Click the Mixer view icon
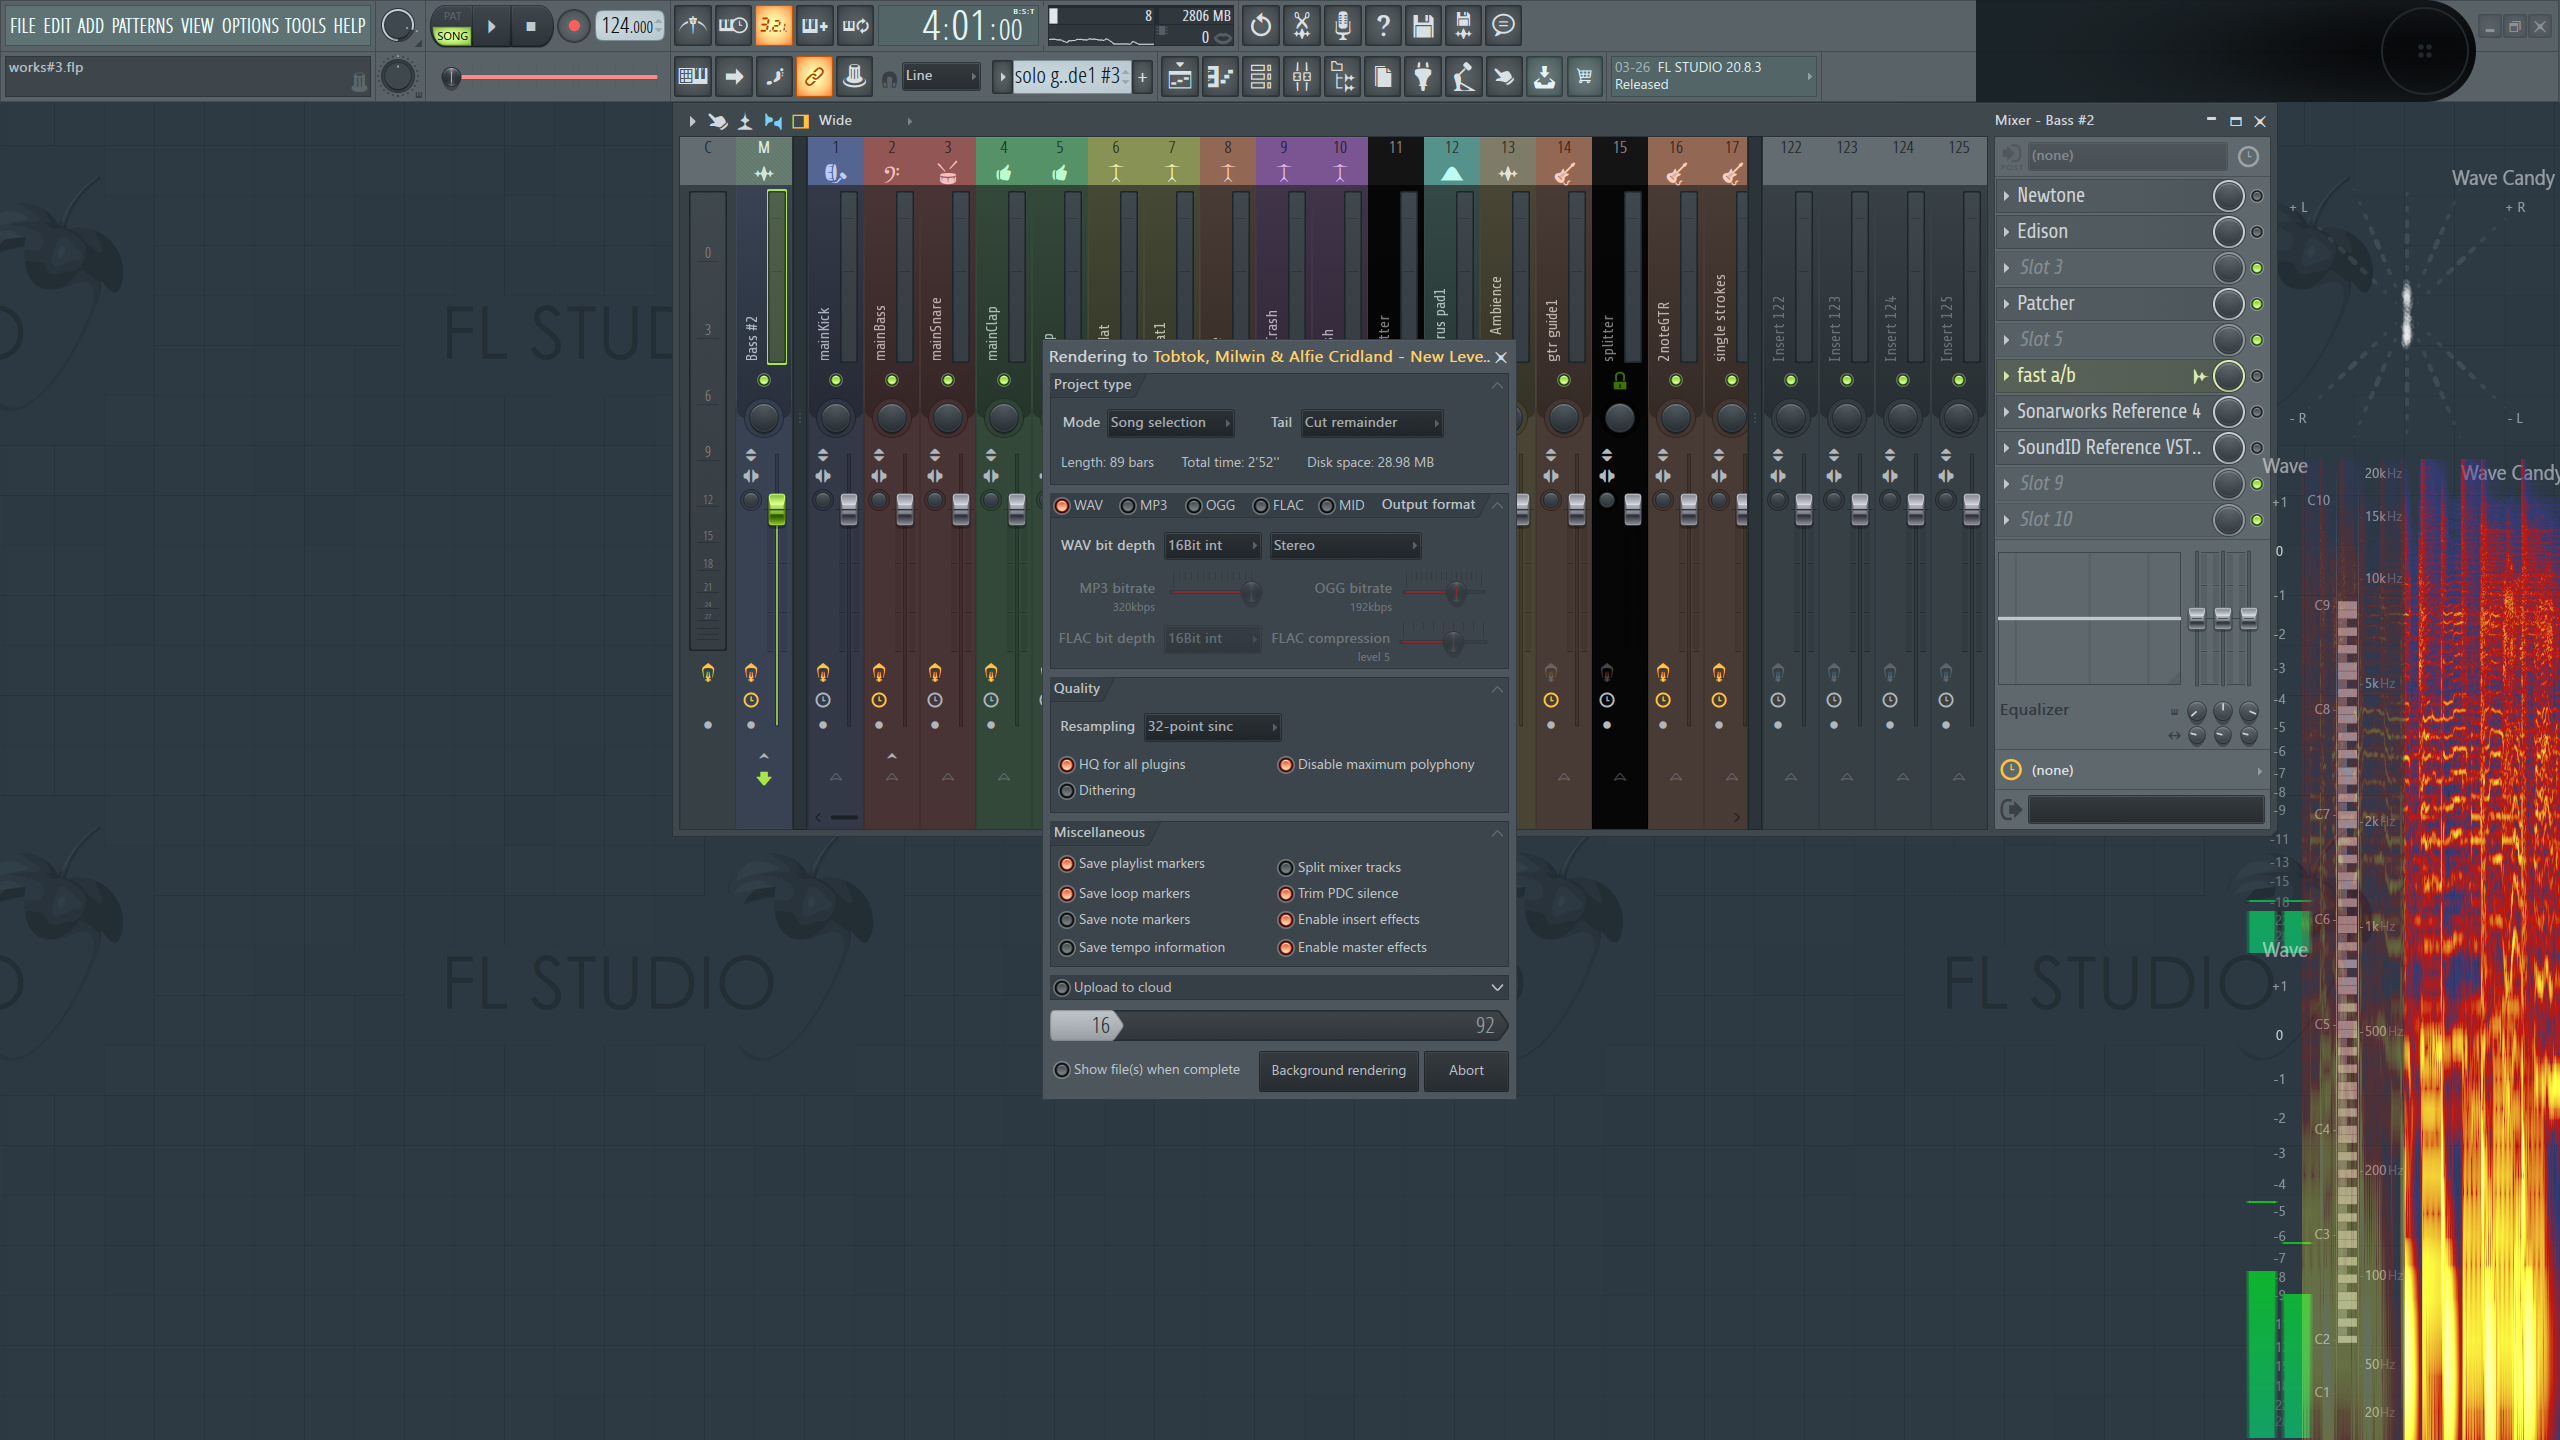The image size is (2560, 1440). coord(1302,77)
